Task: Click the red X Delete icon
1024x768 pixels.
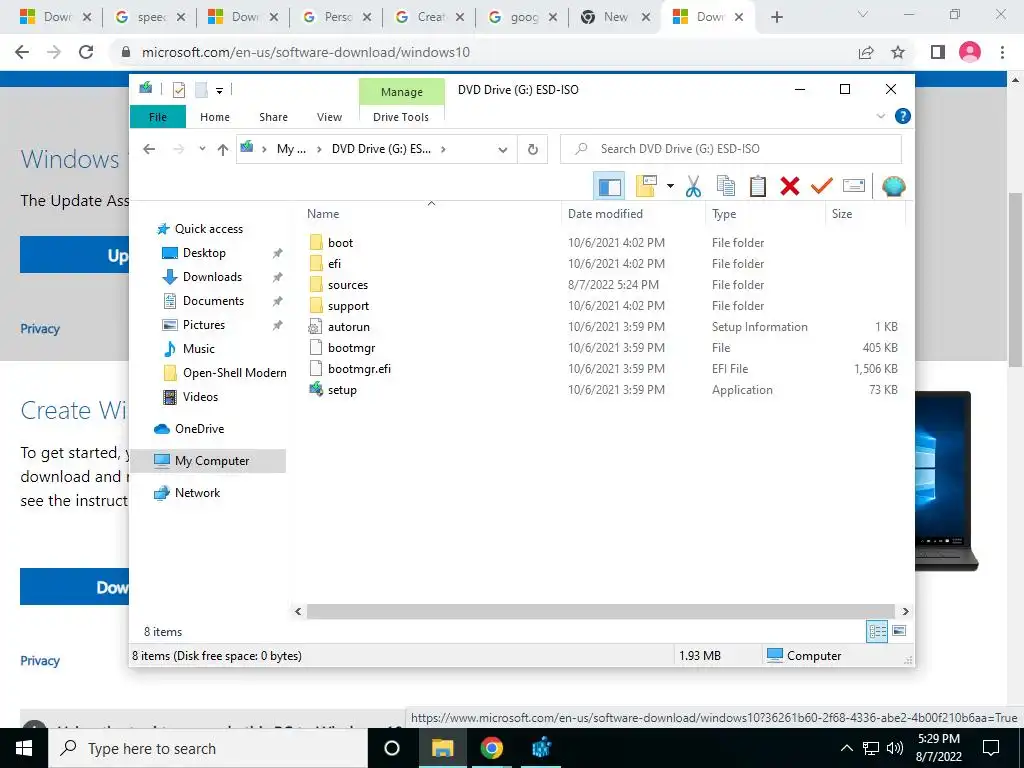Action: pyautogui.click(x=790, y=186)
